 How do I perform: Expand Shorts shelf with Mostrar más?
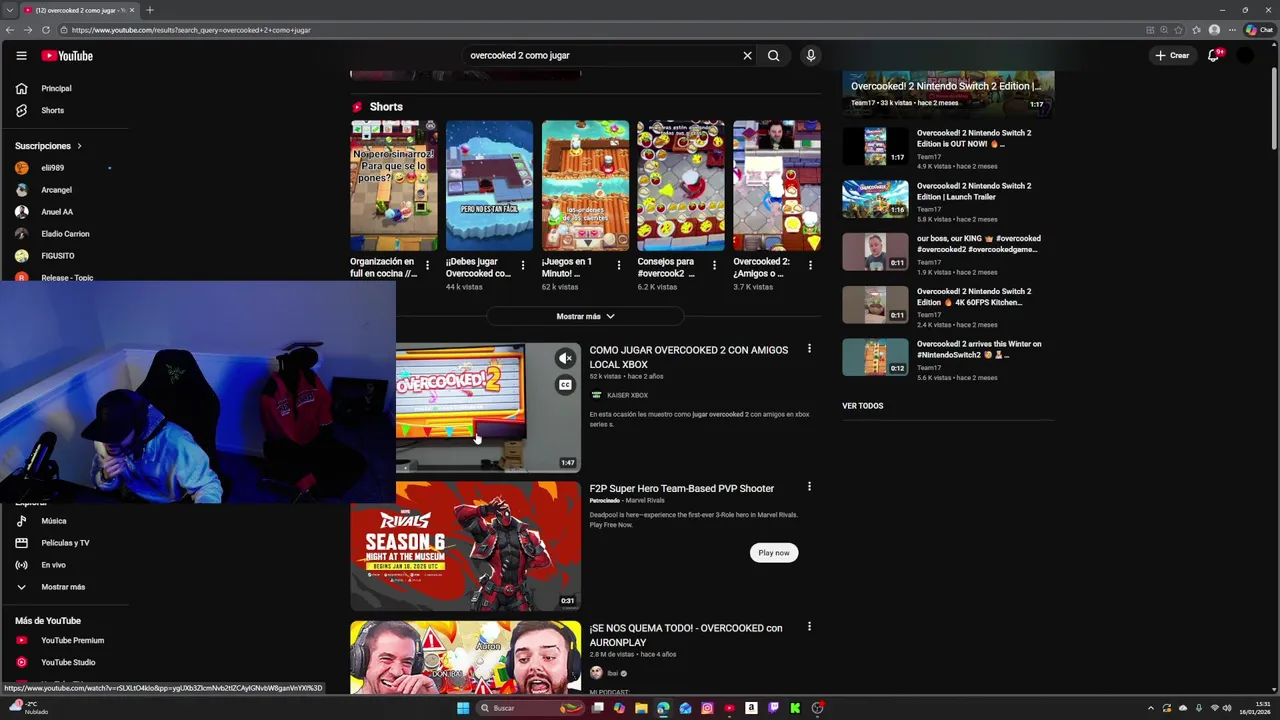pyautogui.click(x=585, y=316)
